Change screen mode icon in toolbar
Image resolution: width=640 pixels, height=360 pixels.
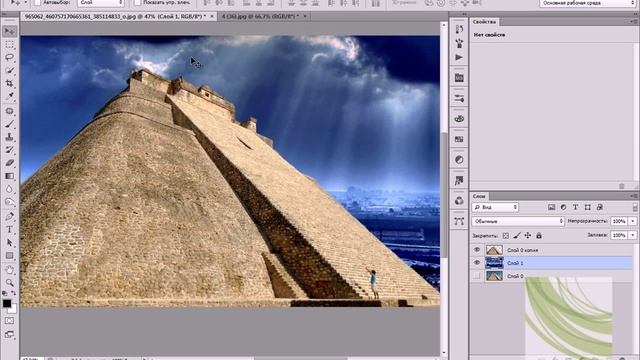9,335
